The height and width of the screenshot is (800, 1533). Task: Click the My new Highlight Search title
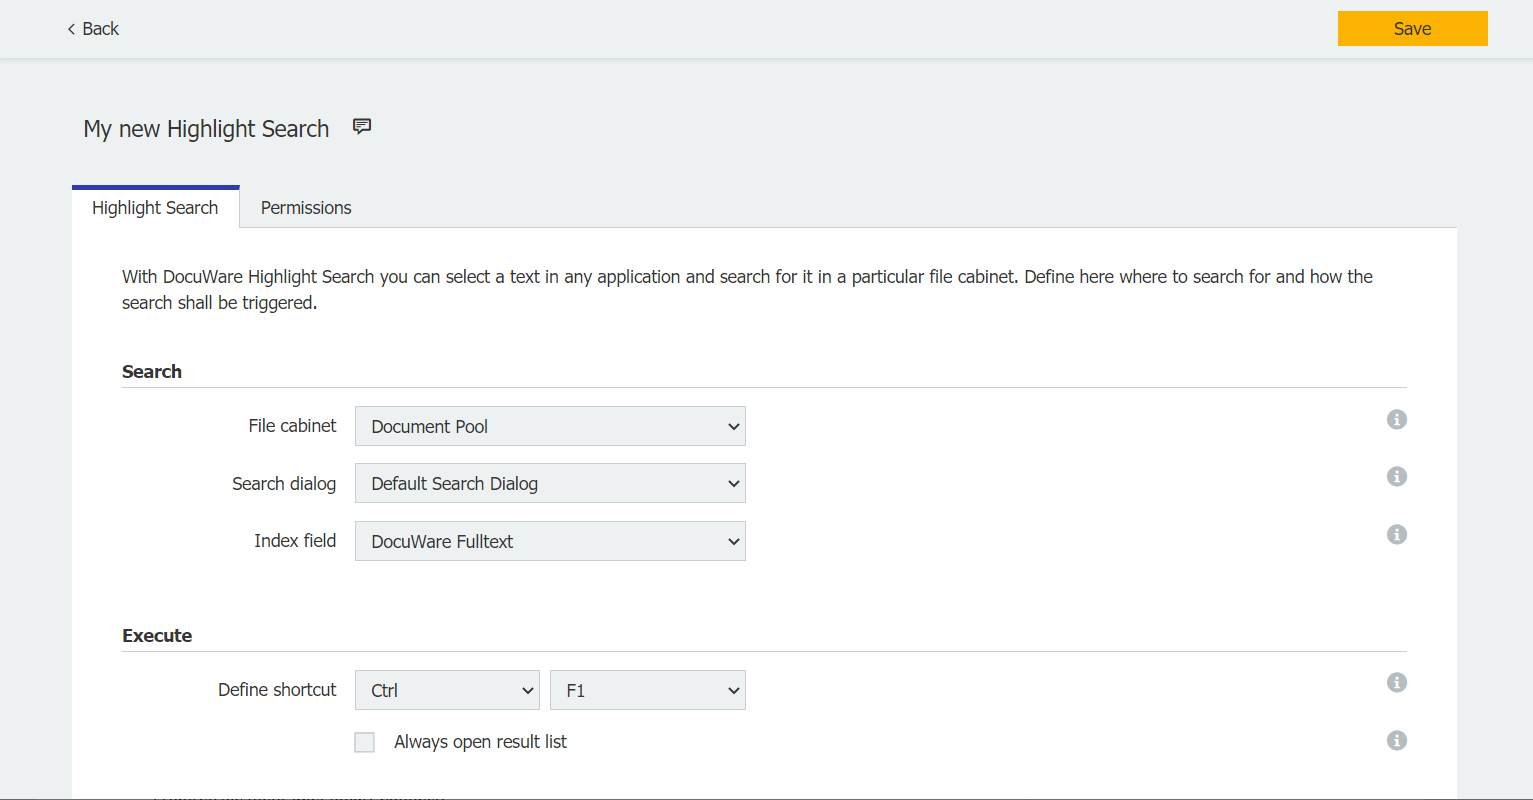(x=206, y=129)
